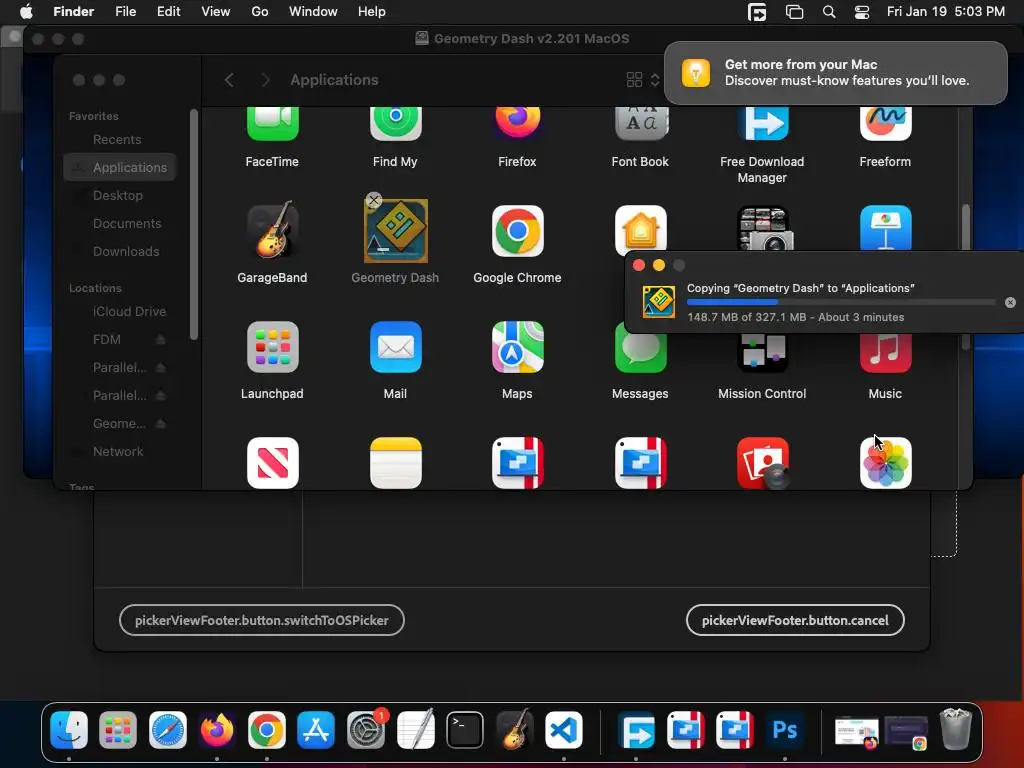Click the copy progress bar
Screen dimensions: 1024x768
841,302
